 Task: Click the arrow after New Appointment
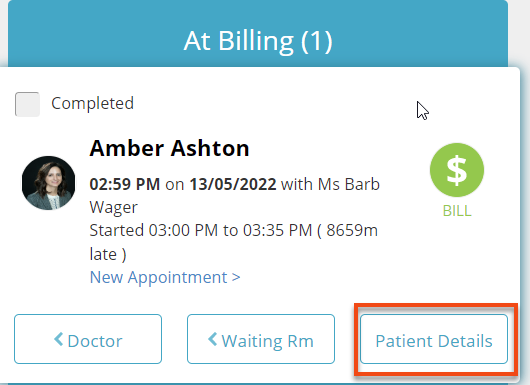click(x=236, y=278)
